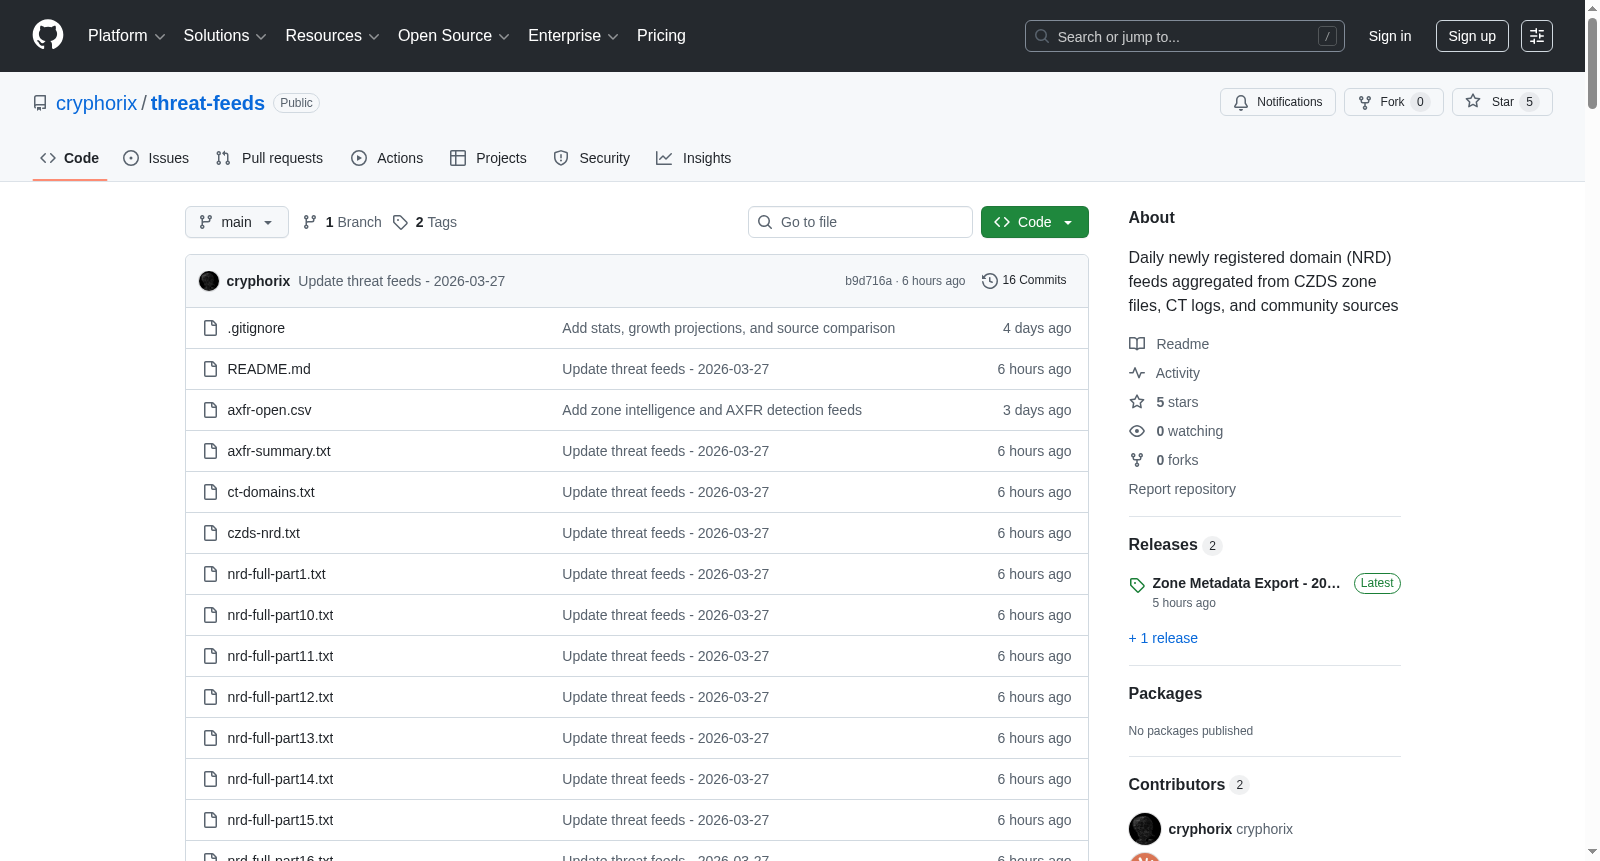This screenshot has width=1600, height=861.
Task: Open the Actions tab
Action: pos(387,158)
